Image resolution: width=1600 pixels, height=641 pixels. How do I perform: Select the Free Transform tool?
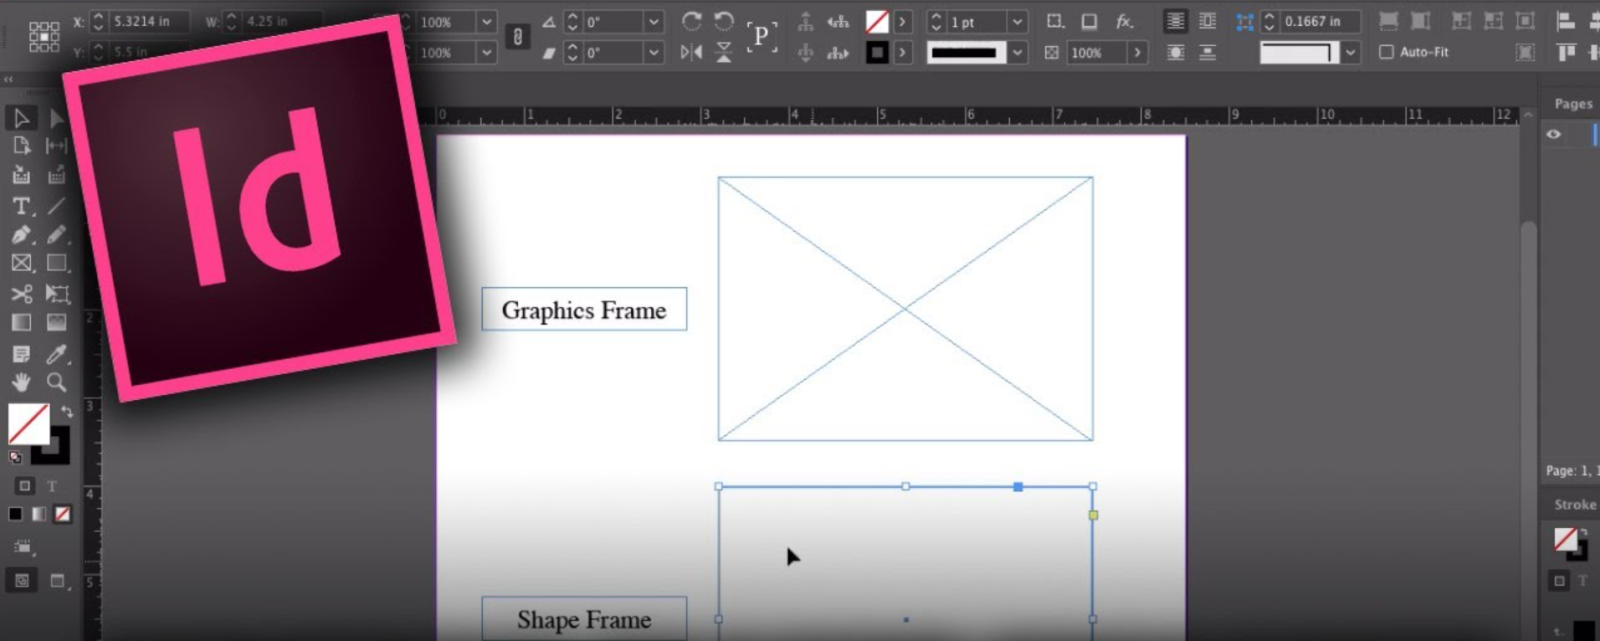coord(57,293)
